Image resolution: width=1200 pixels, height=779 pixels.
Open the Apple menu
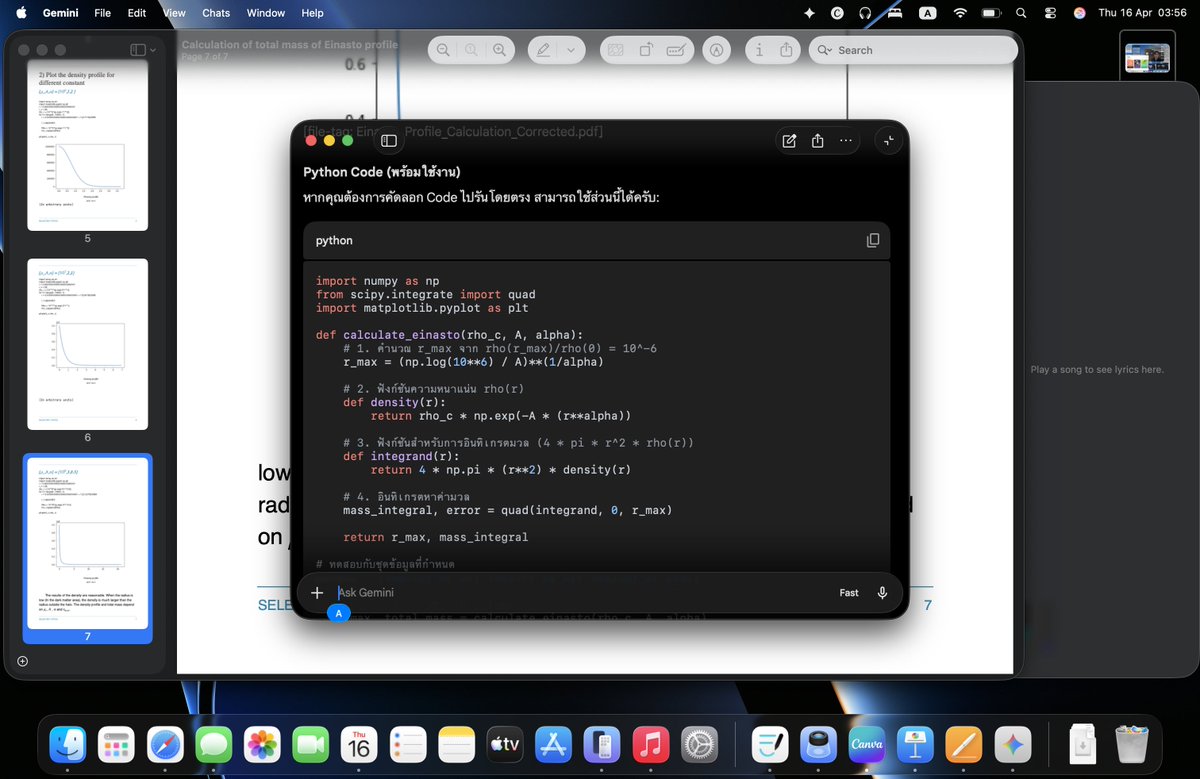click(x=19, y=13)
